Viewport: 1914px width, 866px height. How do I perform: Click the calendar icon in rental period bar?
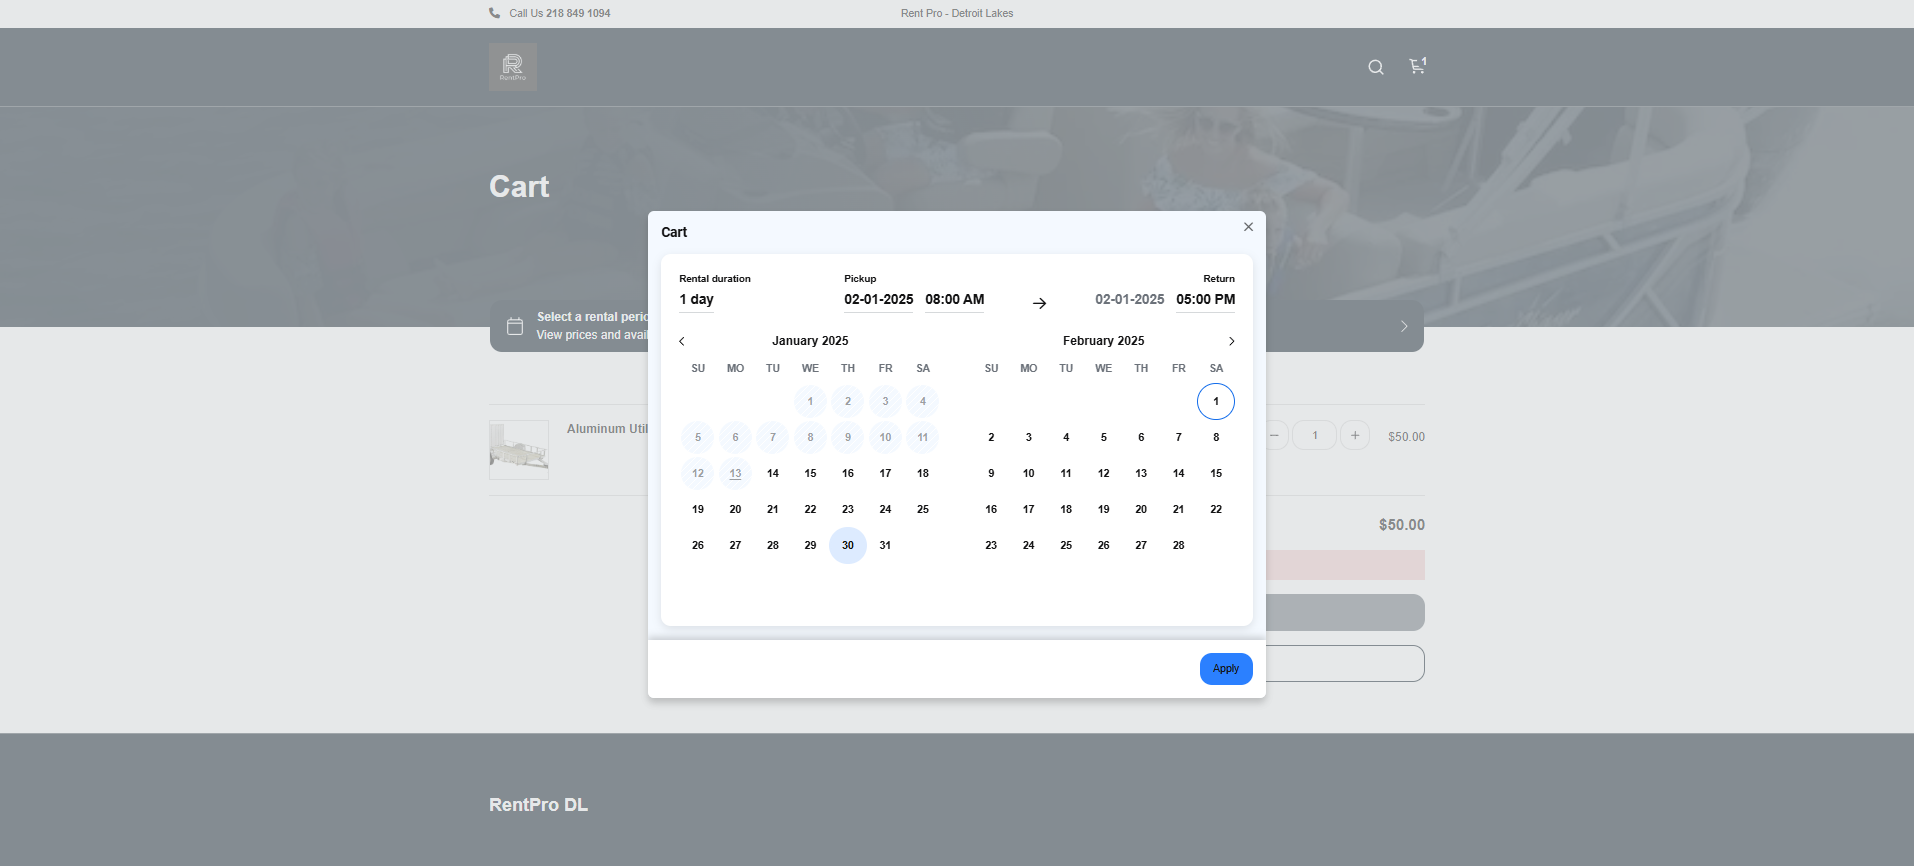tap(515, 326)
